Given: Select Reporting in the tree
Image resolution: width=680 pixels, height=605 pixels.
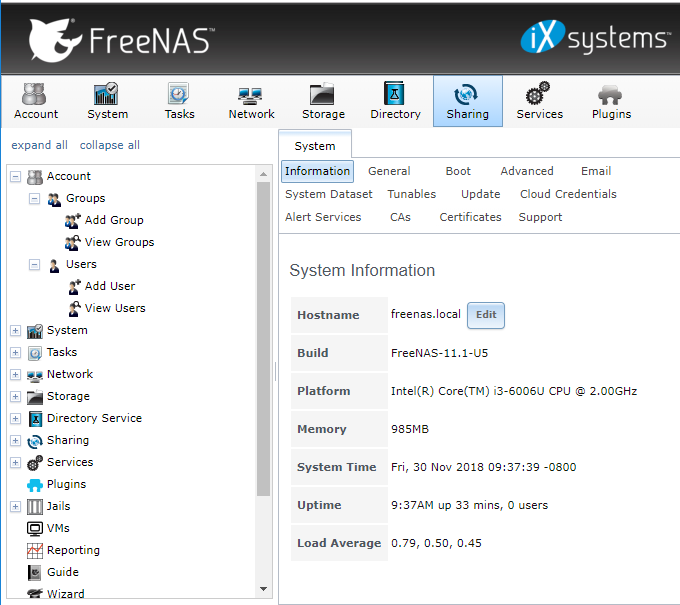Looking at the screenshot, I should 73,550.
